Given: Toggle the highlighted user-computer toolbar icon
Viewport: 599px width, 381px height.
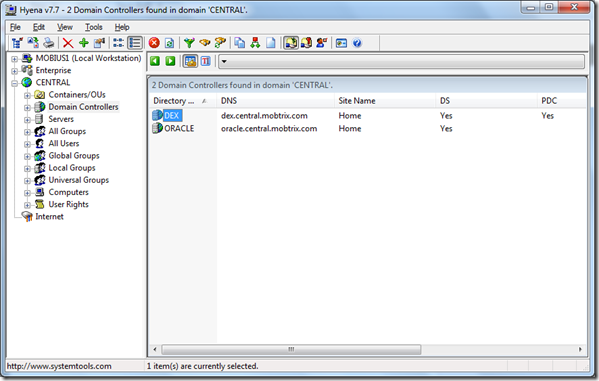Looking at the screenshot, I should tap(290, 43).
